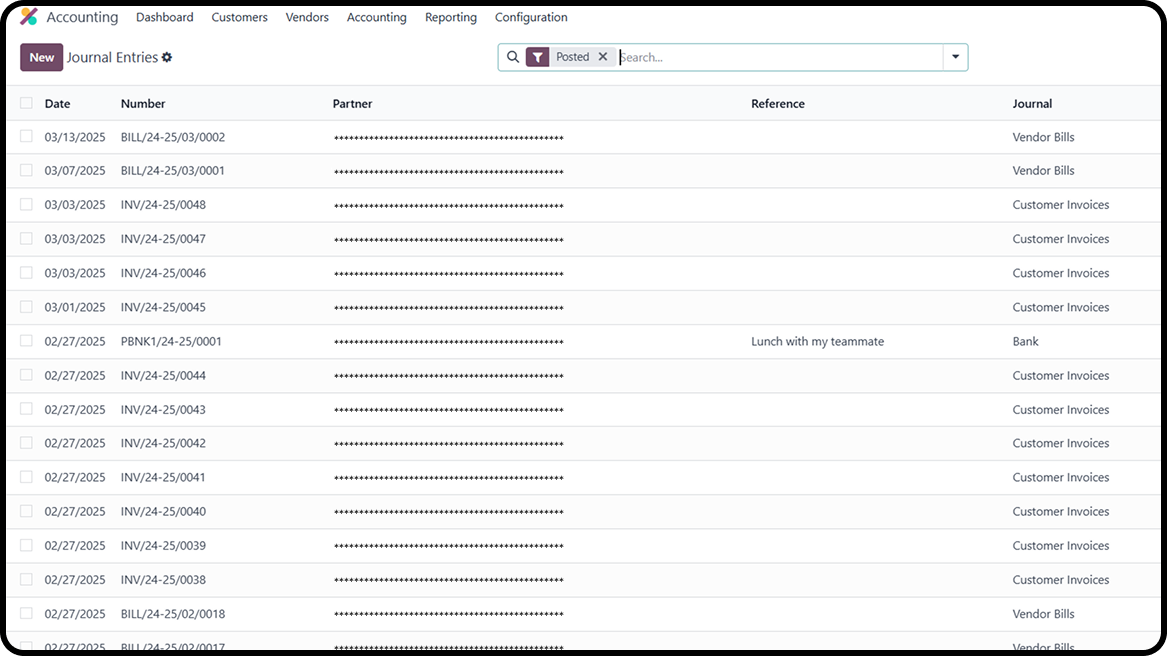Click the magnifying glass search icon
The image size is (1167, 656).
tap(513, 57)
